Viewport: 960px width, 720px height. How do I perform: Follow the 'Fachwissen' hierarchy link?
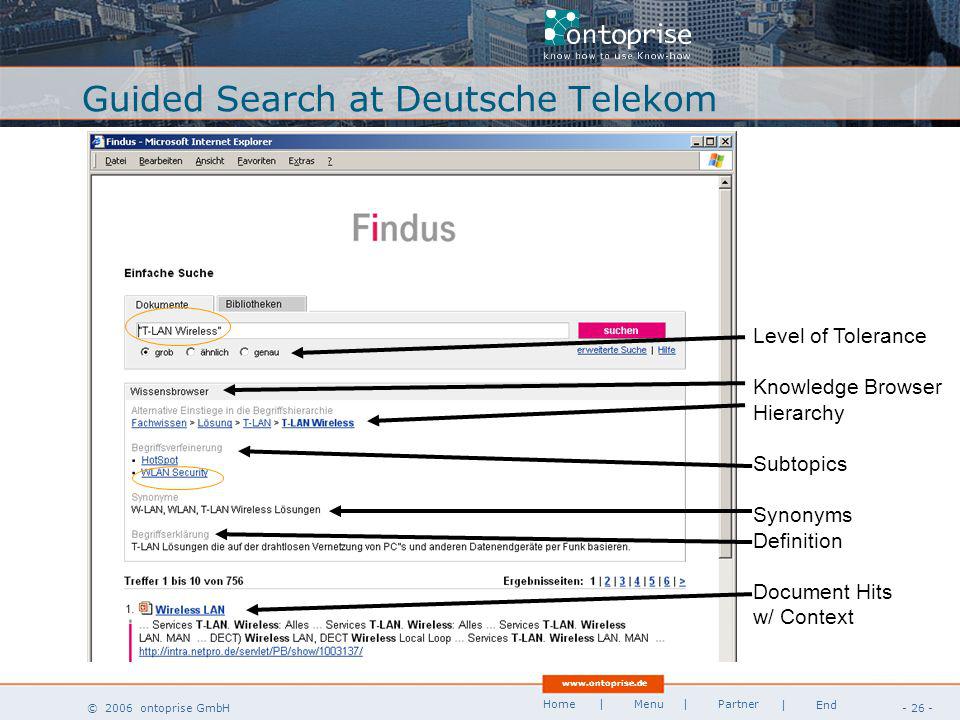pos(159,423)
